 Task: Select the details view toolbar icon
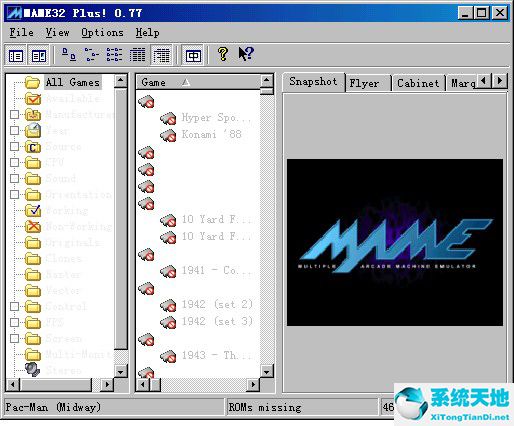[x=137, y=55]
